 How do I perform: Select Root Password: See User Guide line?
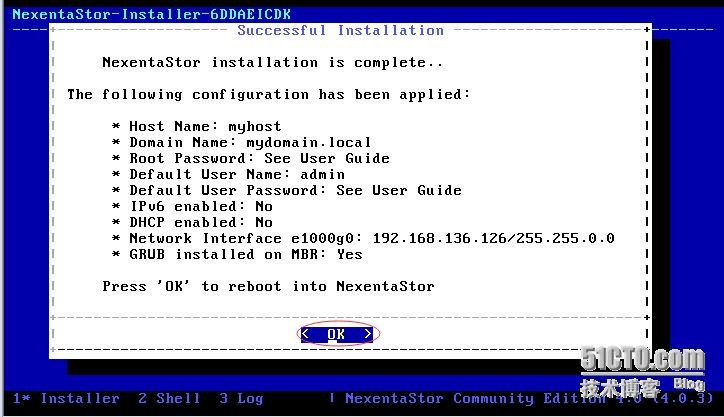click(x=251, y=158)
